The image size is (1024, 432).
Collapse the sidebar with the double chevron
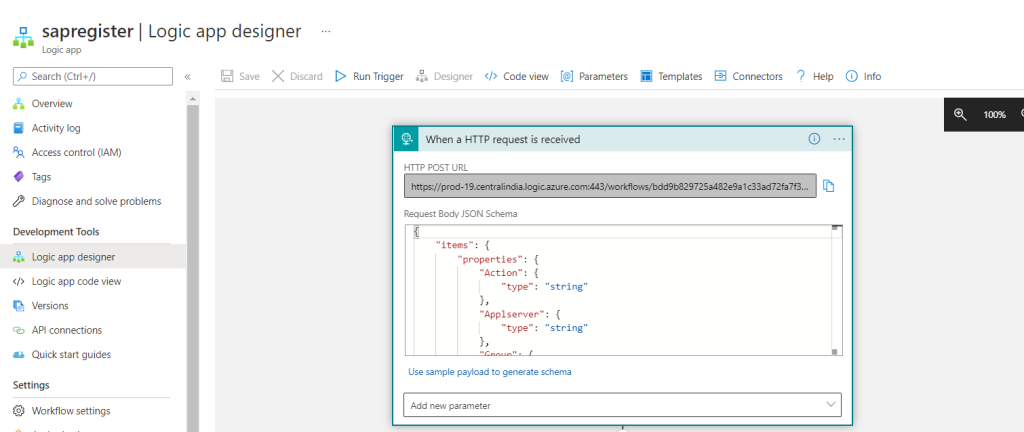(x=187, y=76)
